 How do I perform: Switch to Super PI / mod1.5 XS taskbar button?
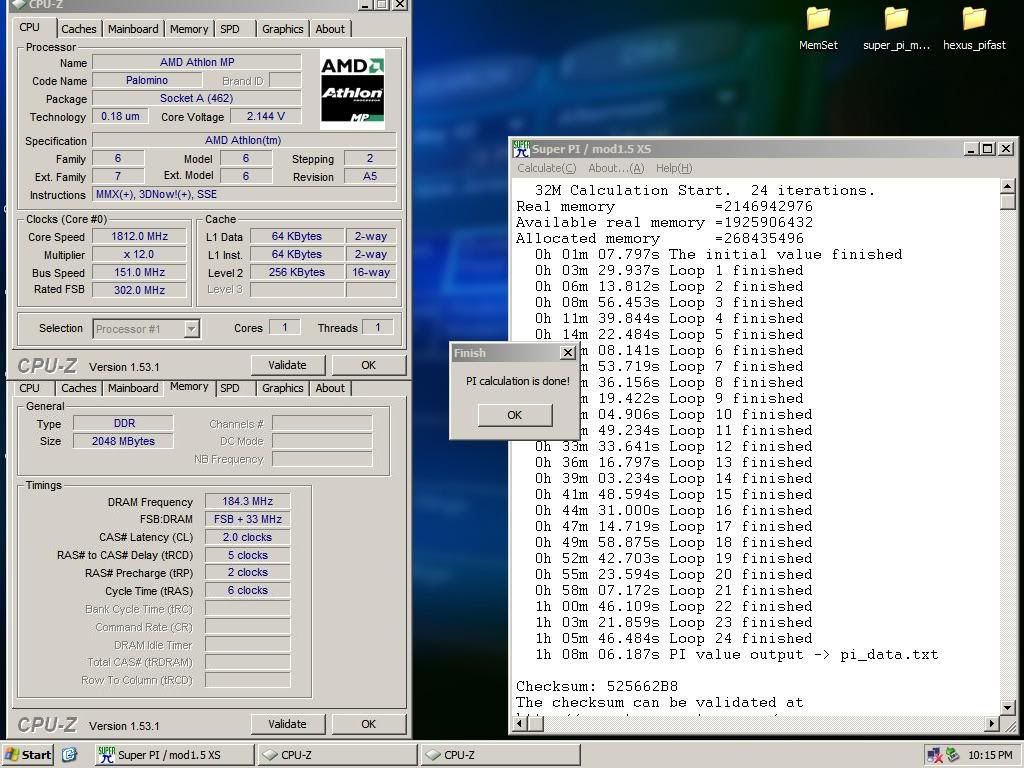click(174, 755)
